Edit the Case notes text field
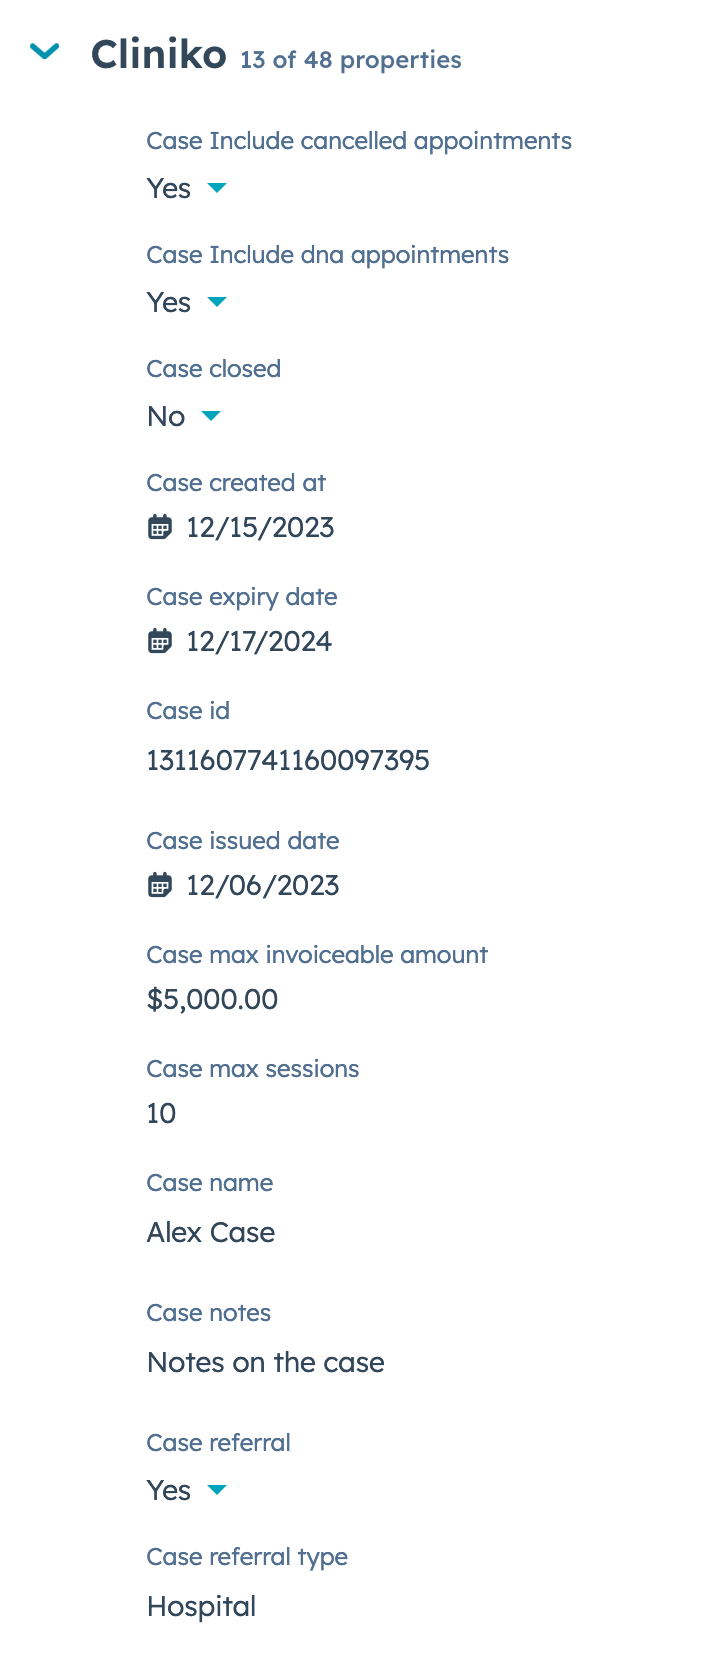This screenshot has height=1678, width=714. coord(266,1362)
